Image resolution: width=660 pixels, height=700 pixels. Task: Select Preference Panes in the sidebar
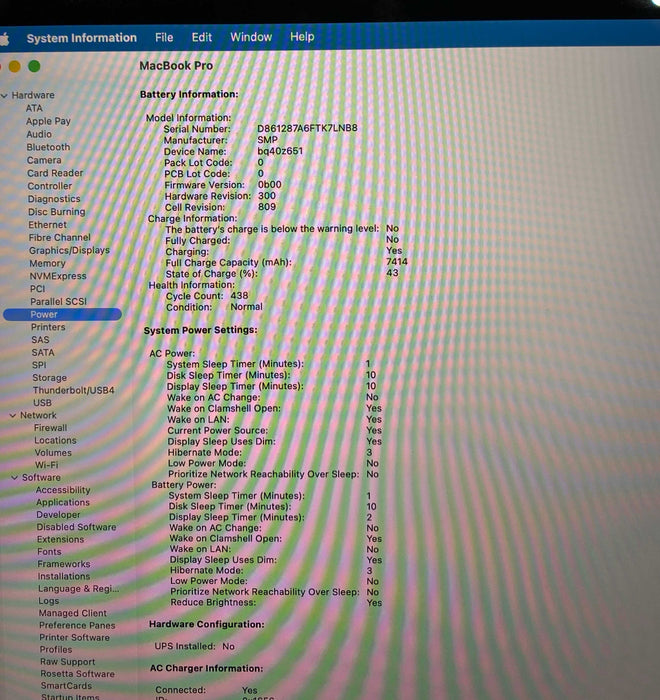(77, 625)
